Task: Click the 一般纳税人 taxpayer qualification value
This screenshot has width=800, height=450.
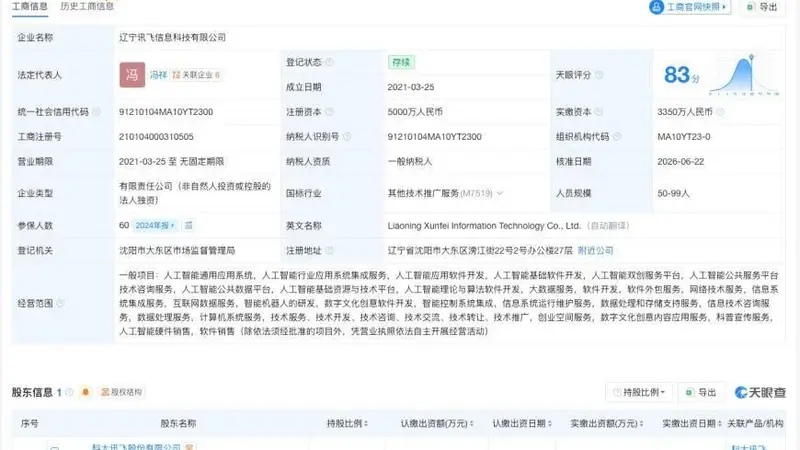Action: pos(410,162)
